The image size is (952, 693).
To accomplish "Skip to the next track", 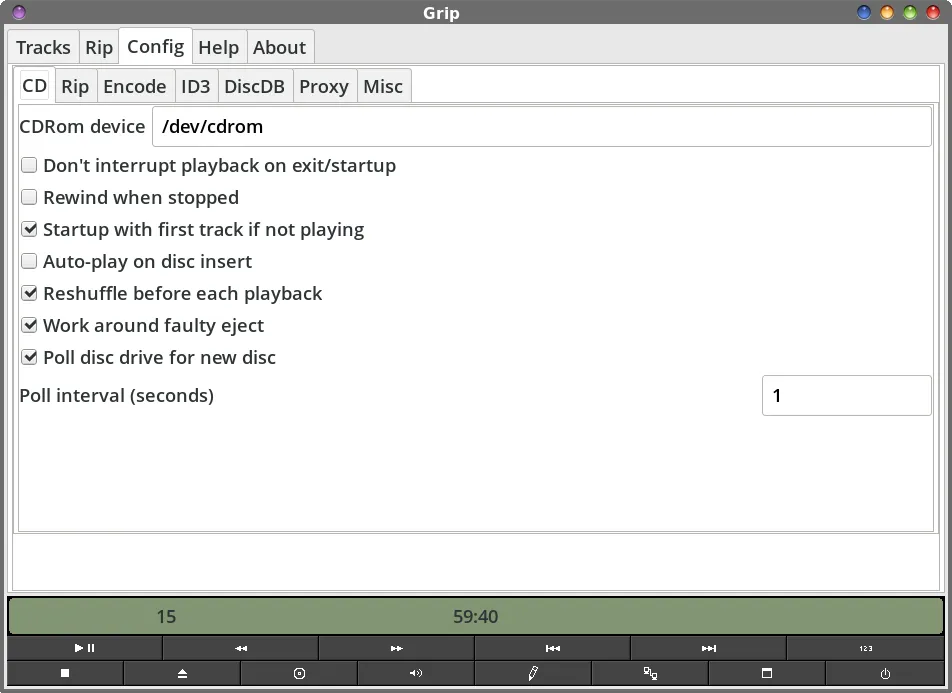I will 709,648.
